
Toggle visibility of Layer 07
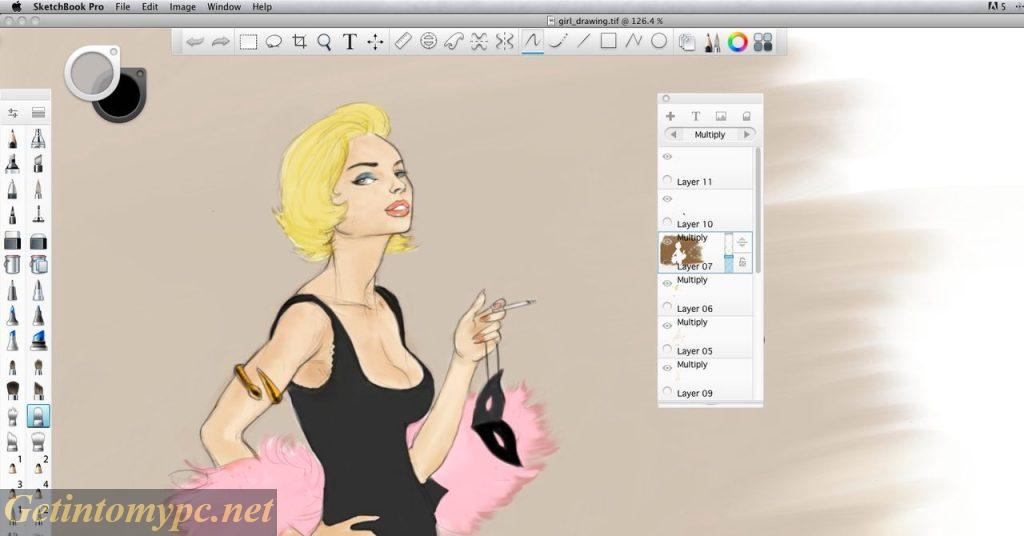point(667,241)
